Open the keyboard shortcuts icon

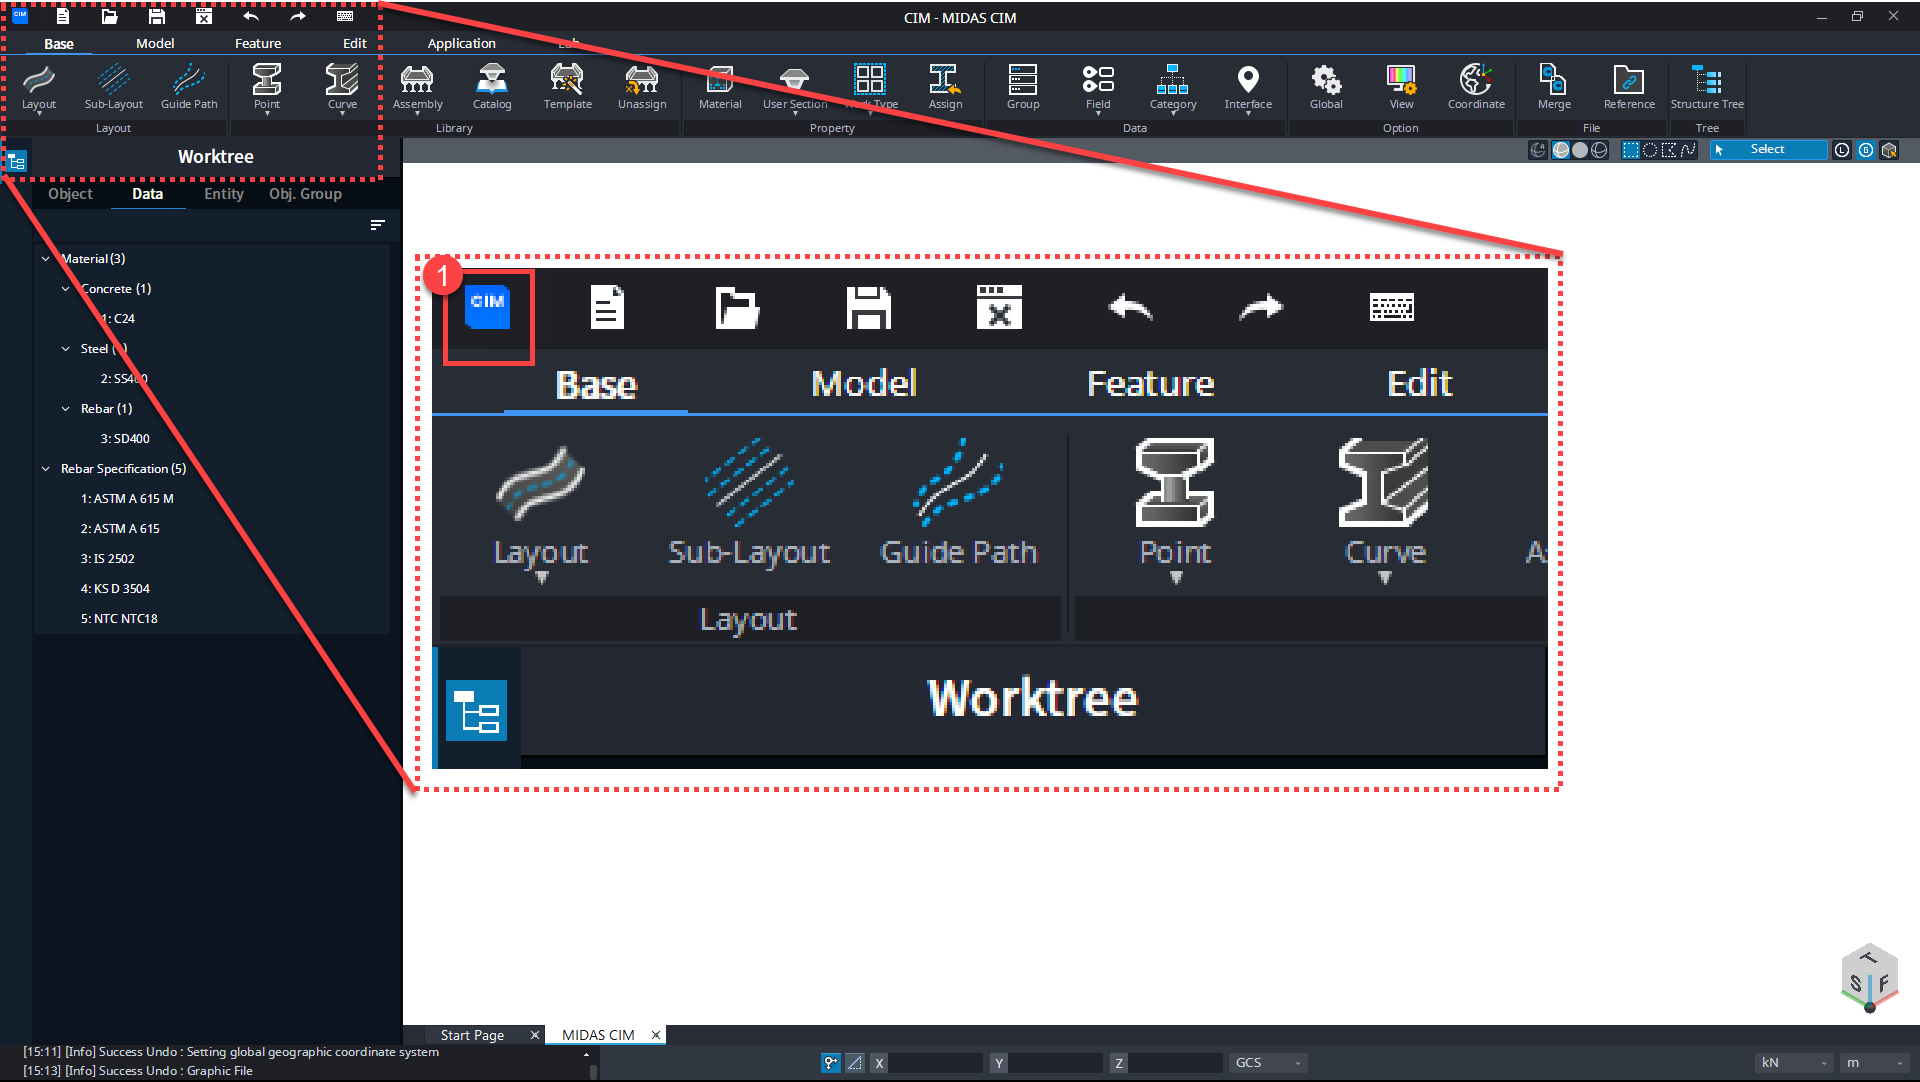(x=345, y=16)
